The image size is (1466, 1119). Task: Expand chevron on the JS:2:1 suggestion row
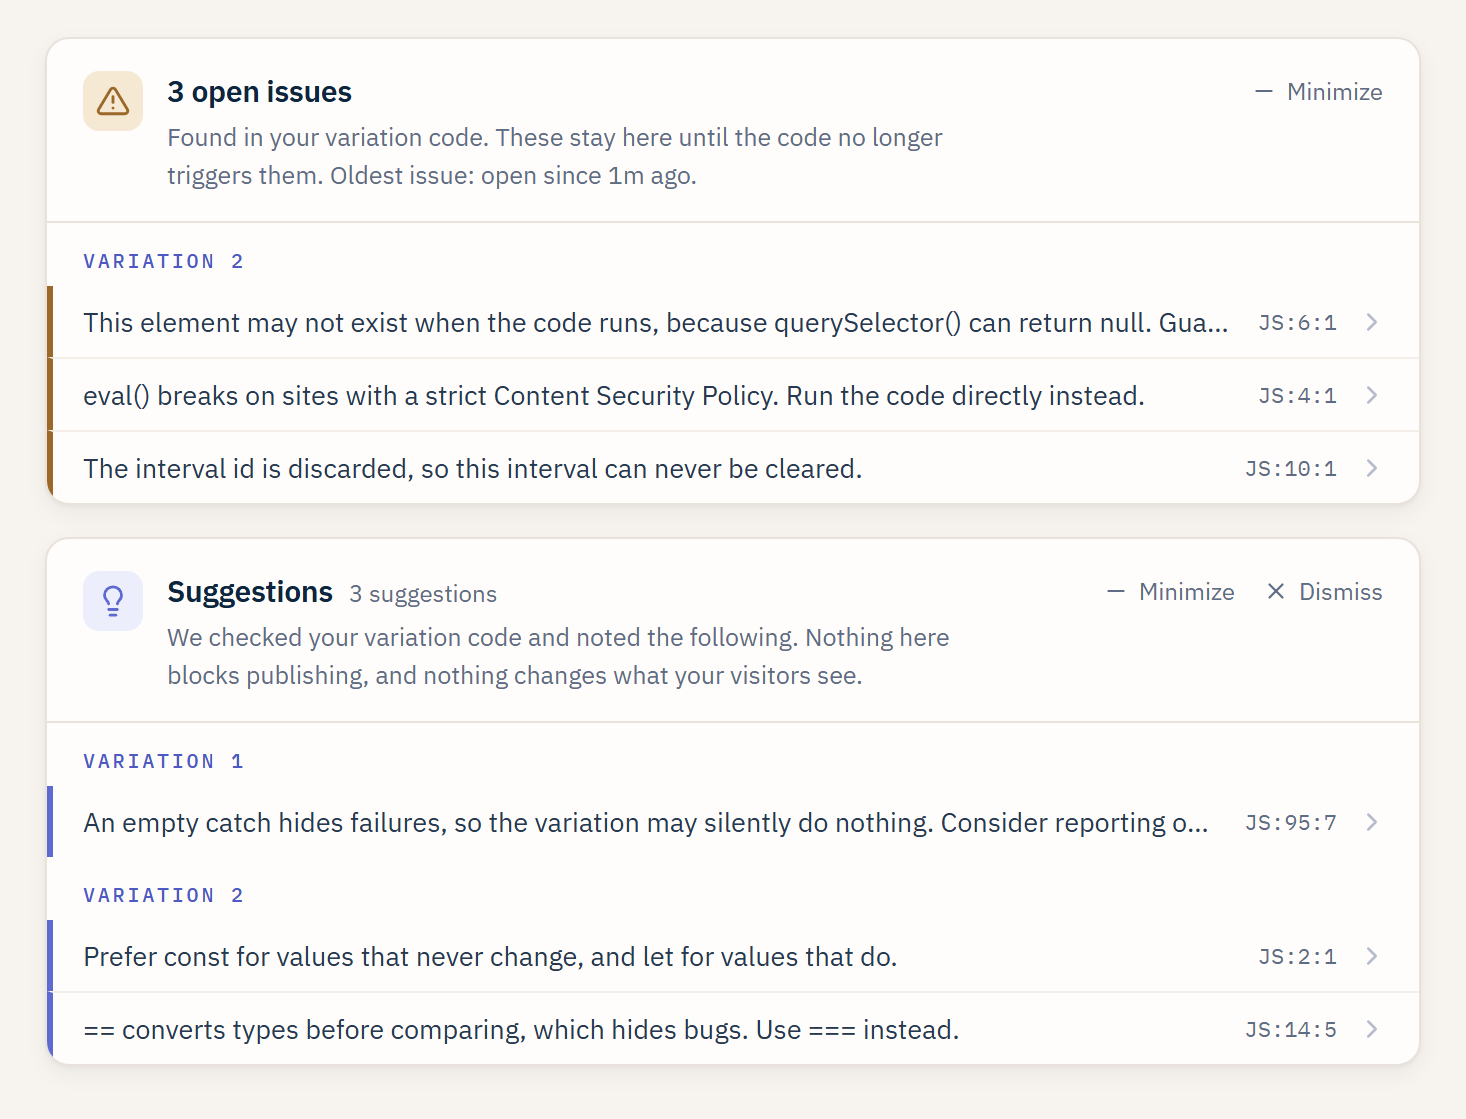(x=1372, y=956)
